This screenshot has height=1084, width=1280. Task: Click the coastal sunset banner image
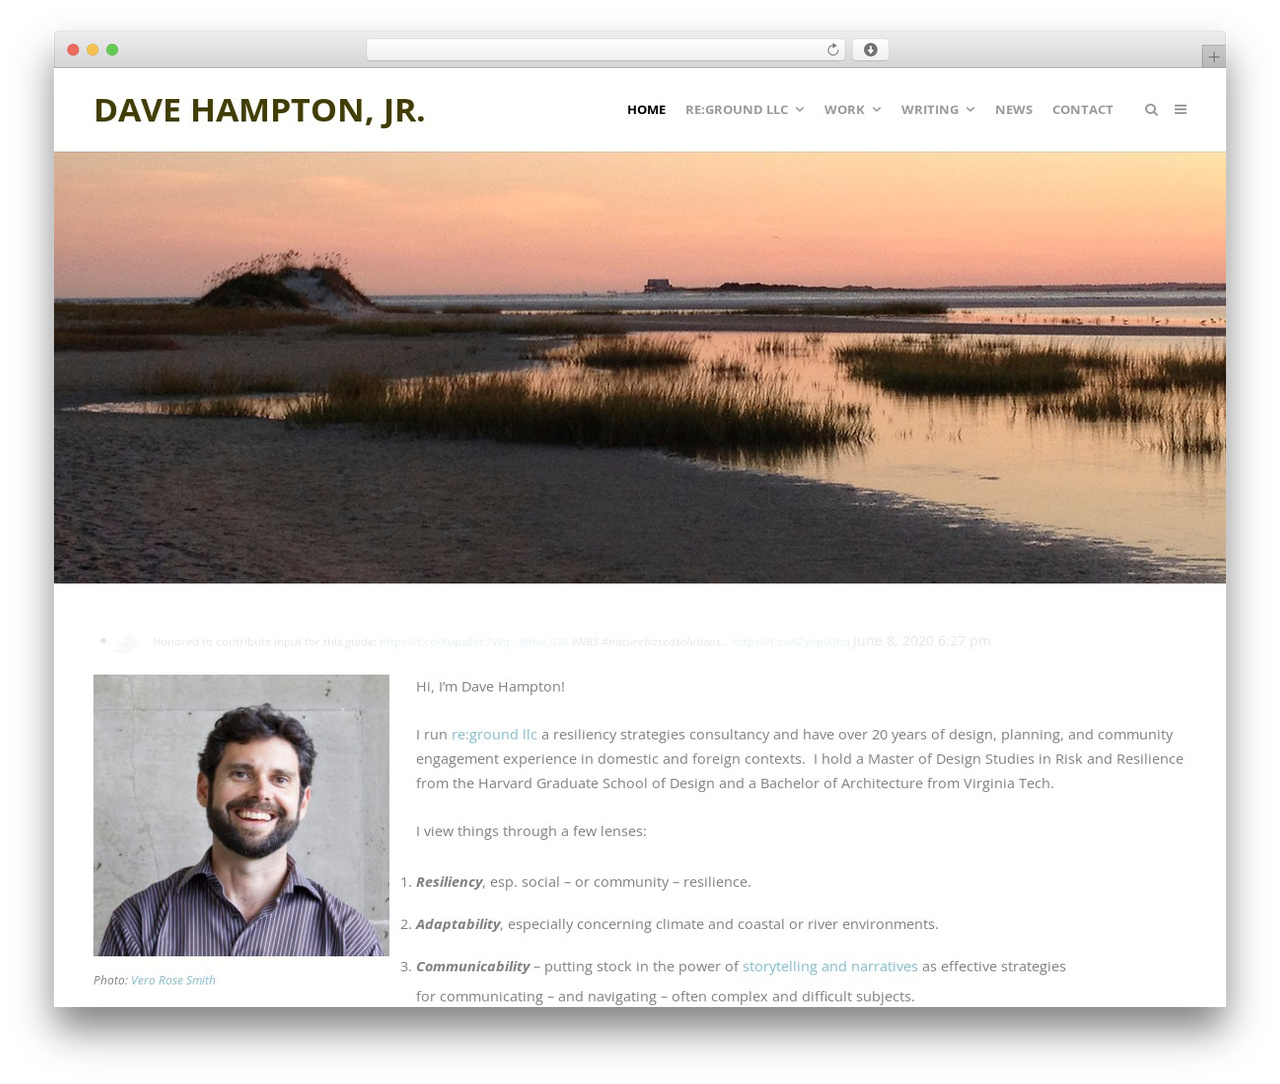pos(640,368)
